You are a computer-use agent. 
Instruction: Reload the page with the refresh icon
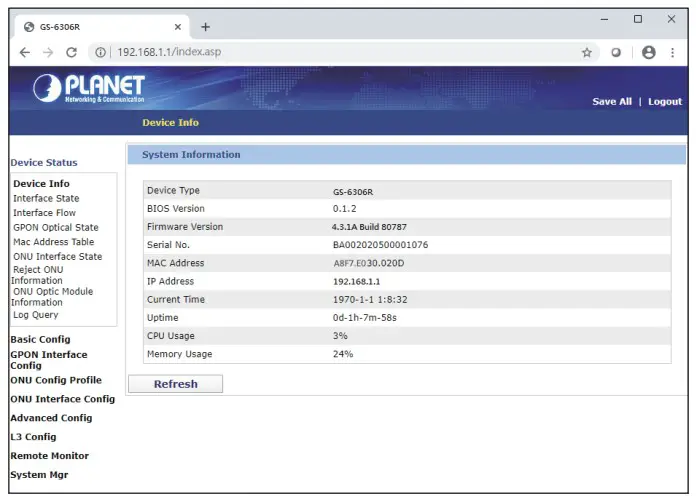tap(71, 52)
